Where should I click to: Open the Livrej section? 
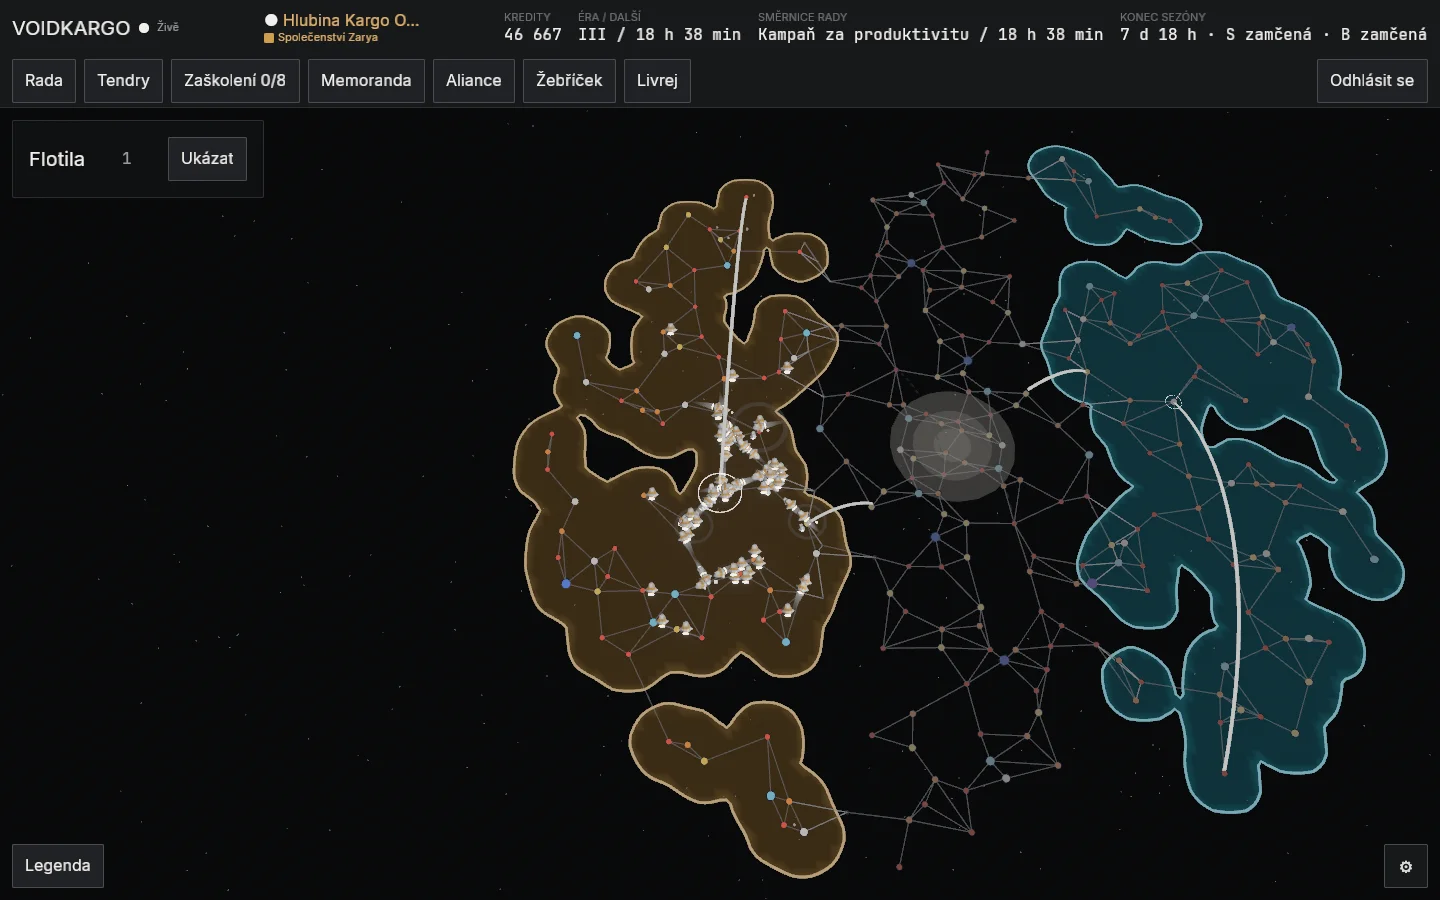[657, 81]
